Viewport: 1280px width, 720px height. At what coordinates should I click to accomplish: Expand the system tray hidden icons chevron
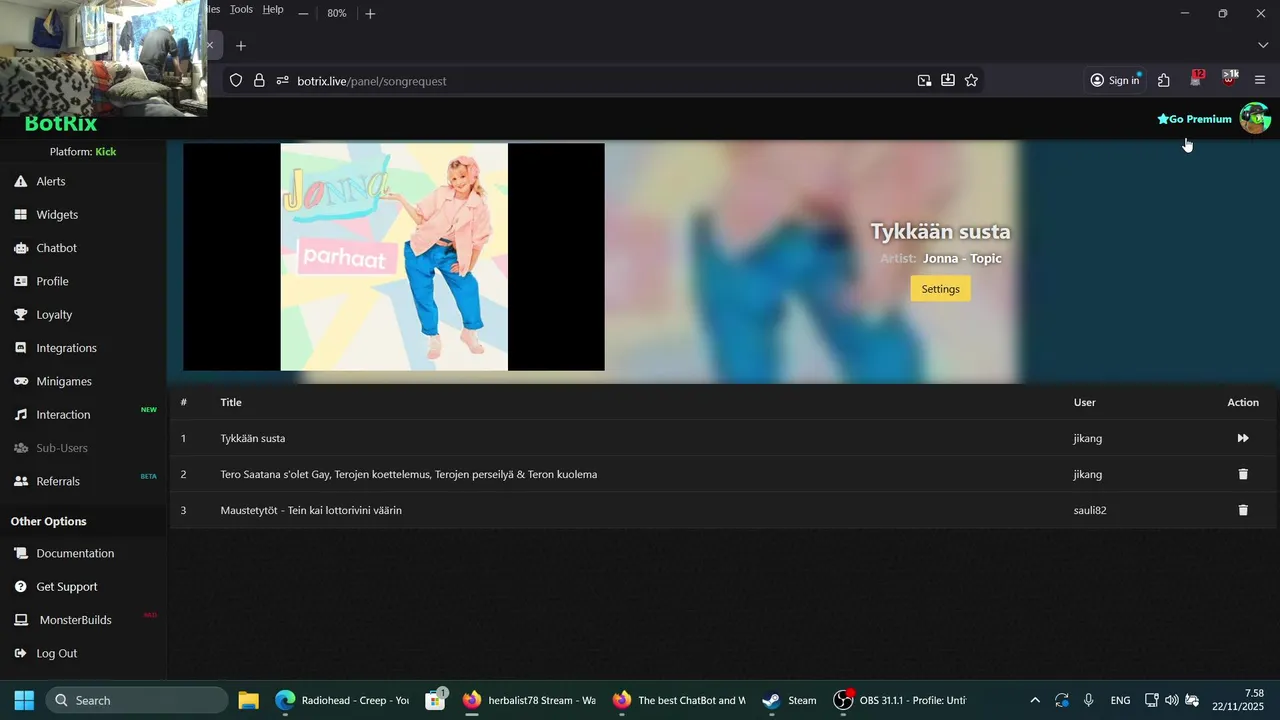1035,700
